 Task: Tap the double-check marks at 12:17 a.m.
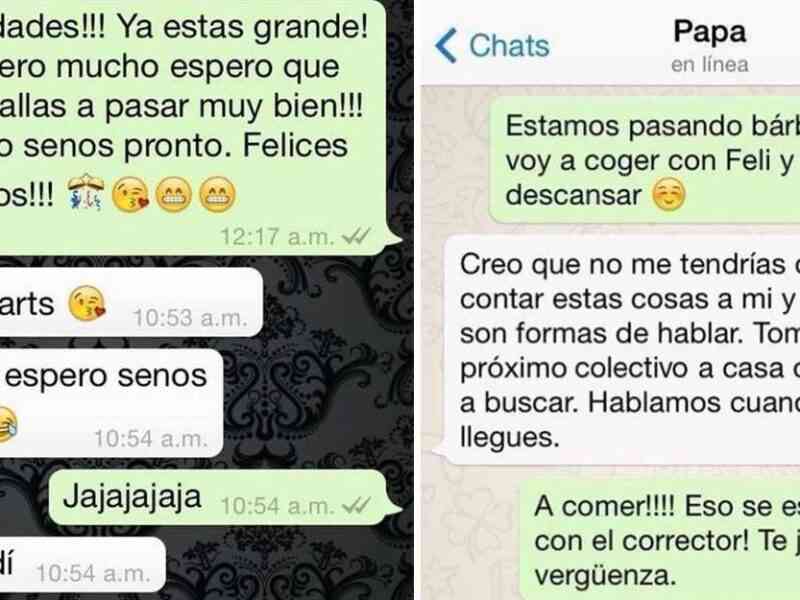[356, 236]
